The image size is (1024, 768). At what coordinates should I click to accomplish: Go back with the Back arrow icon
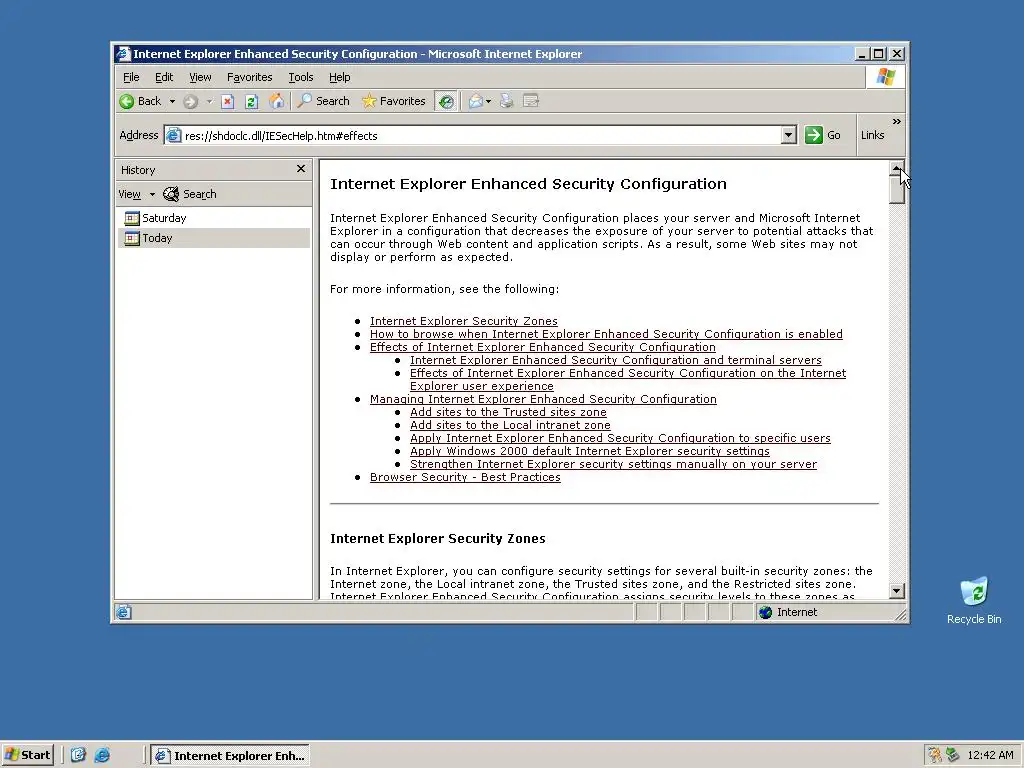(x=127, y=101)
